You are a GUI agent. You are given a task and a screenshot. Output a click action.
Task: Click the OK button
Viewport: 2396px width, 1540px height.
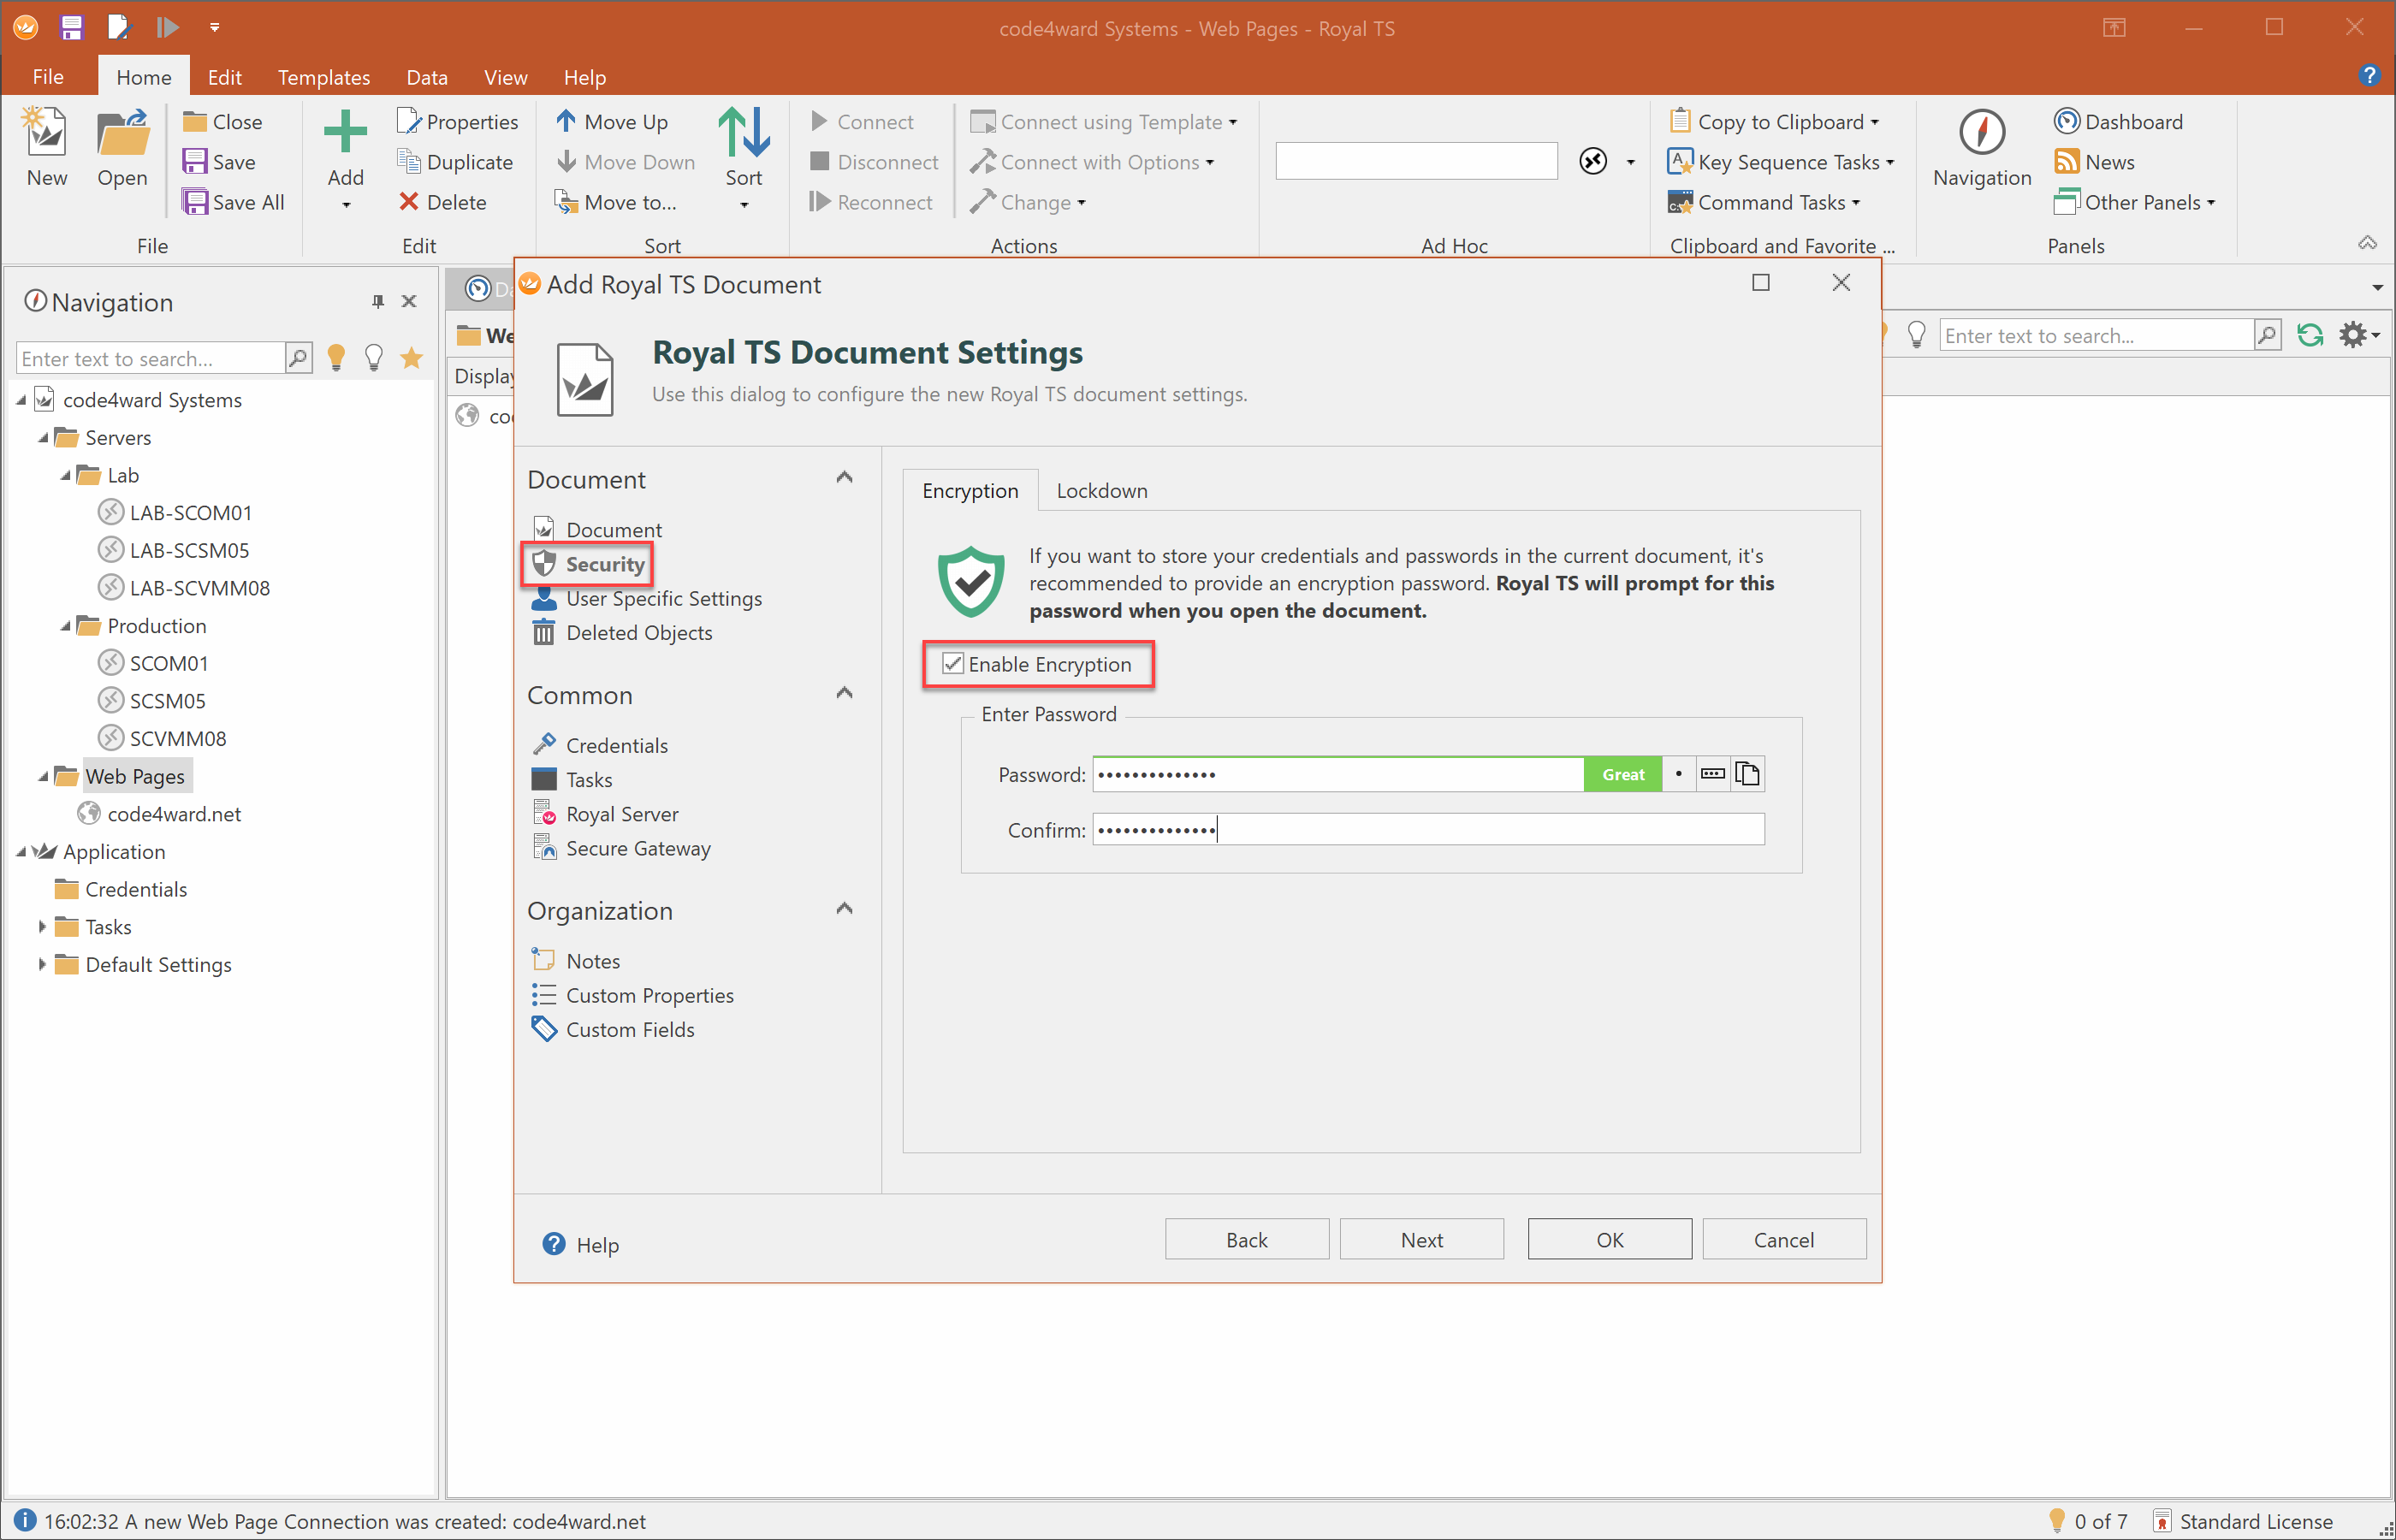point(1609,1239)
